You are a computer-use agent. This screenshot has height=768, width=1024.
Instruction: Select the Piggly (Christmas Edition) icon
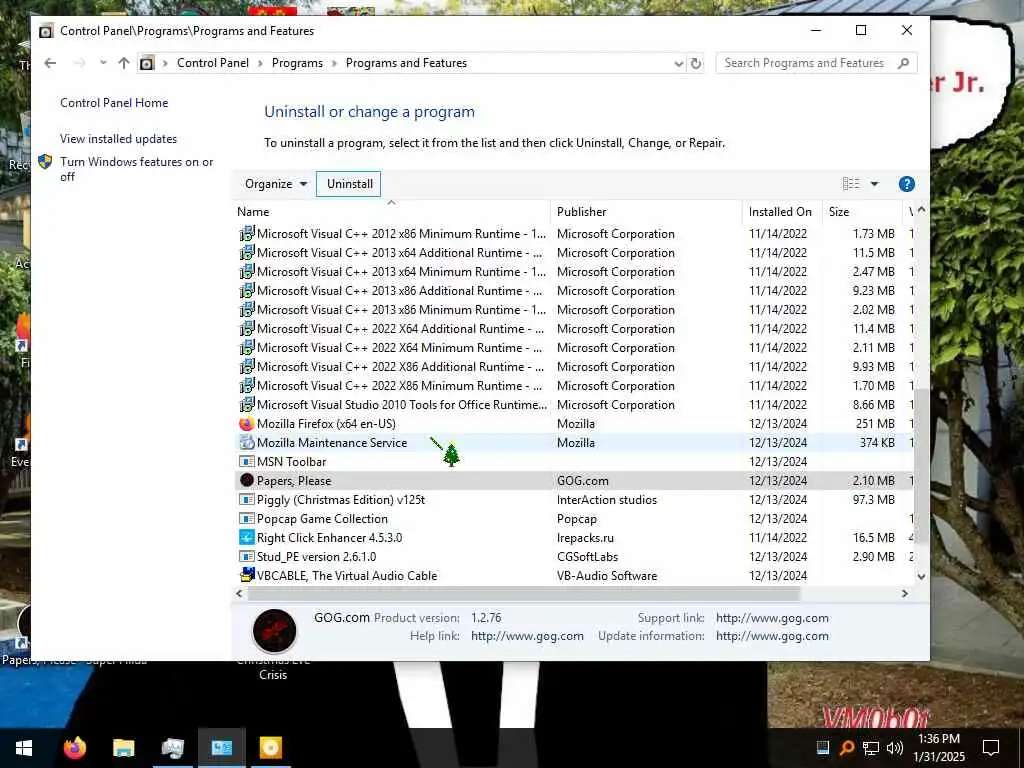pyautogui.click(x=246, y=500)
